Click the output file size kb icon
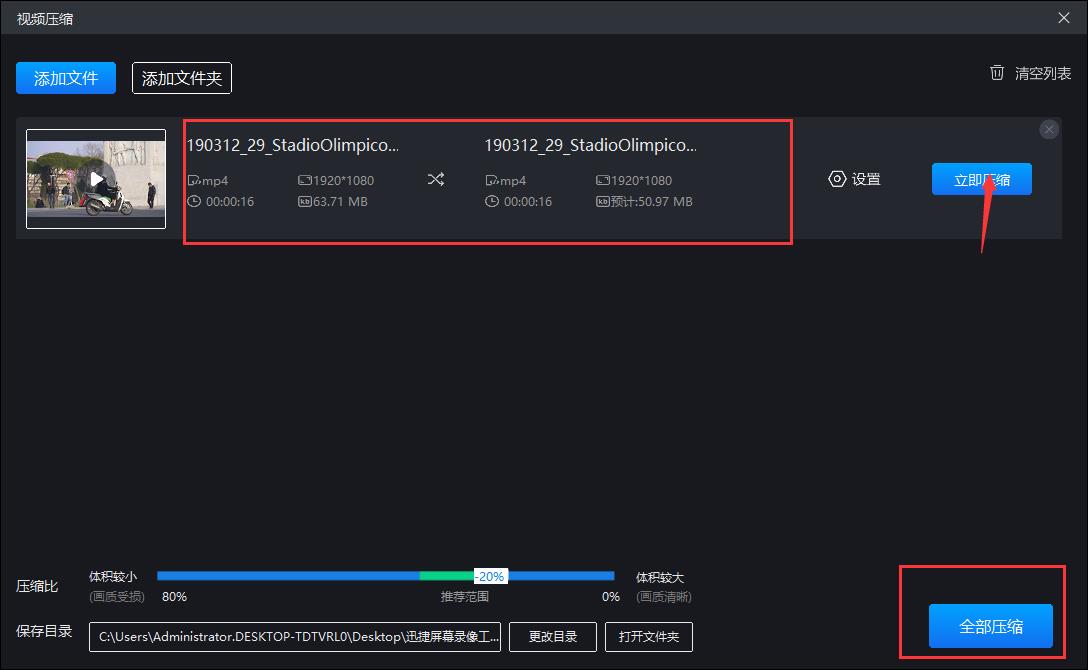This screenshot has height=670, width=1088. click(602, 202)
